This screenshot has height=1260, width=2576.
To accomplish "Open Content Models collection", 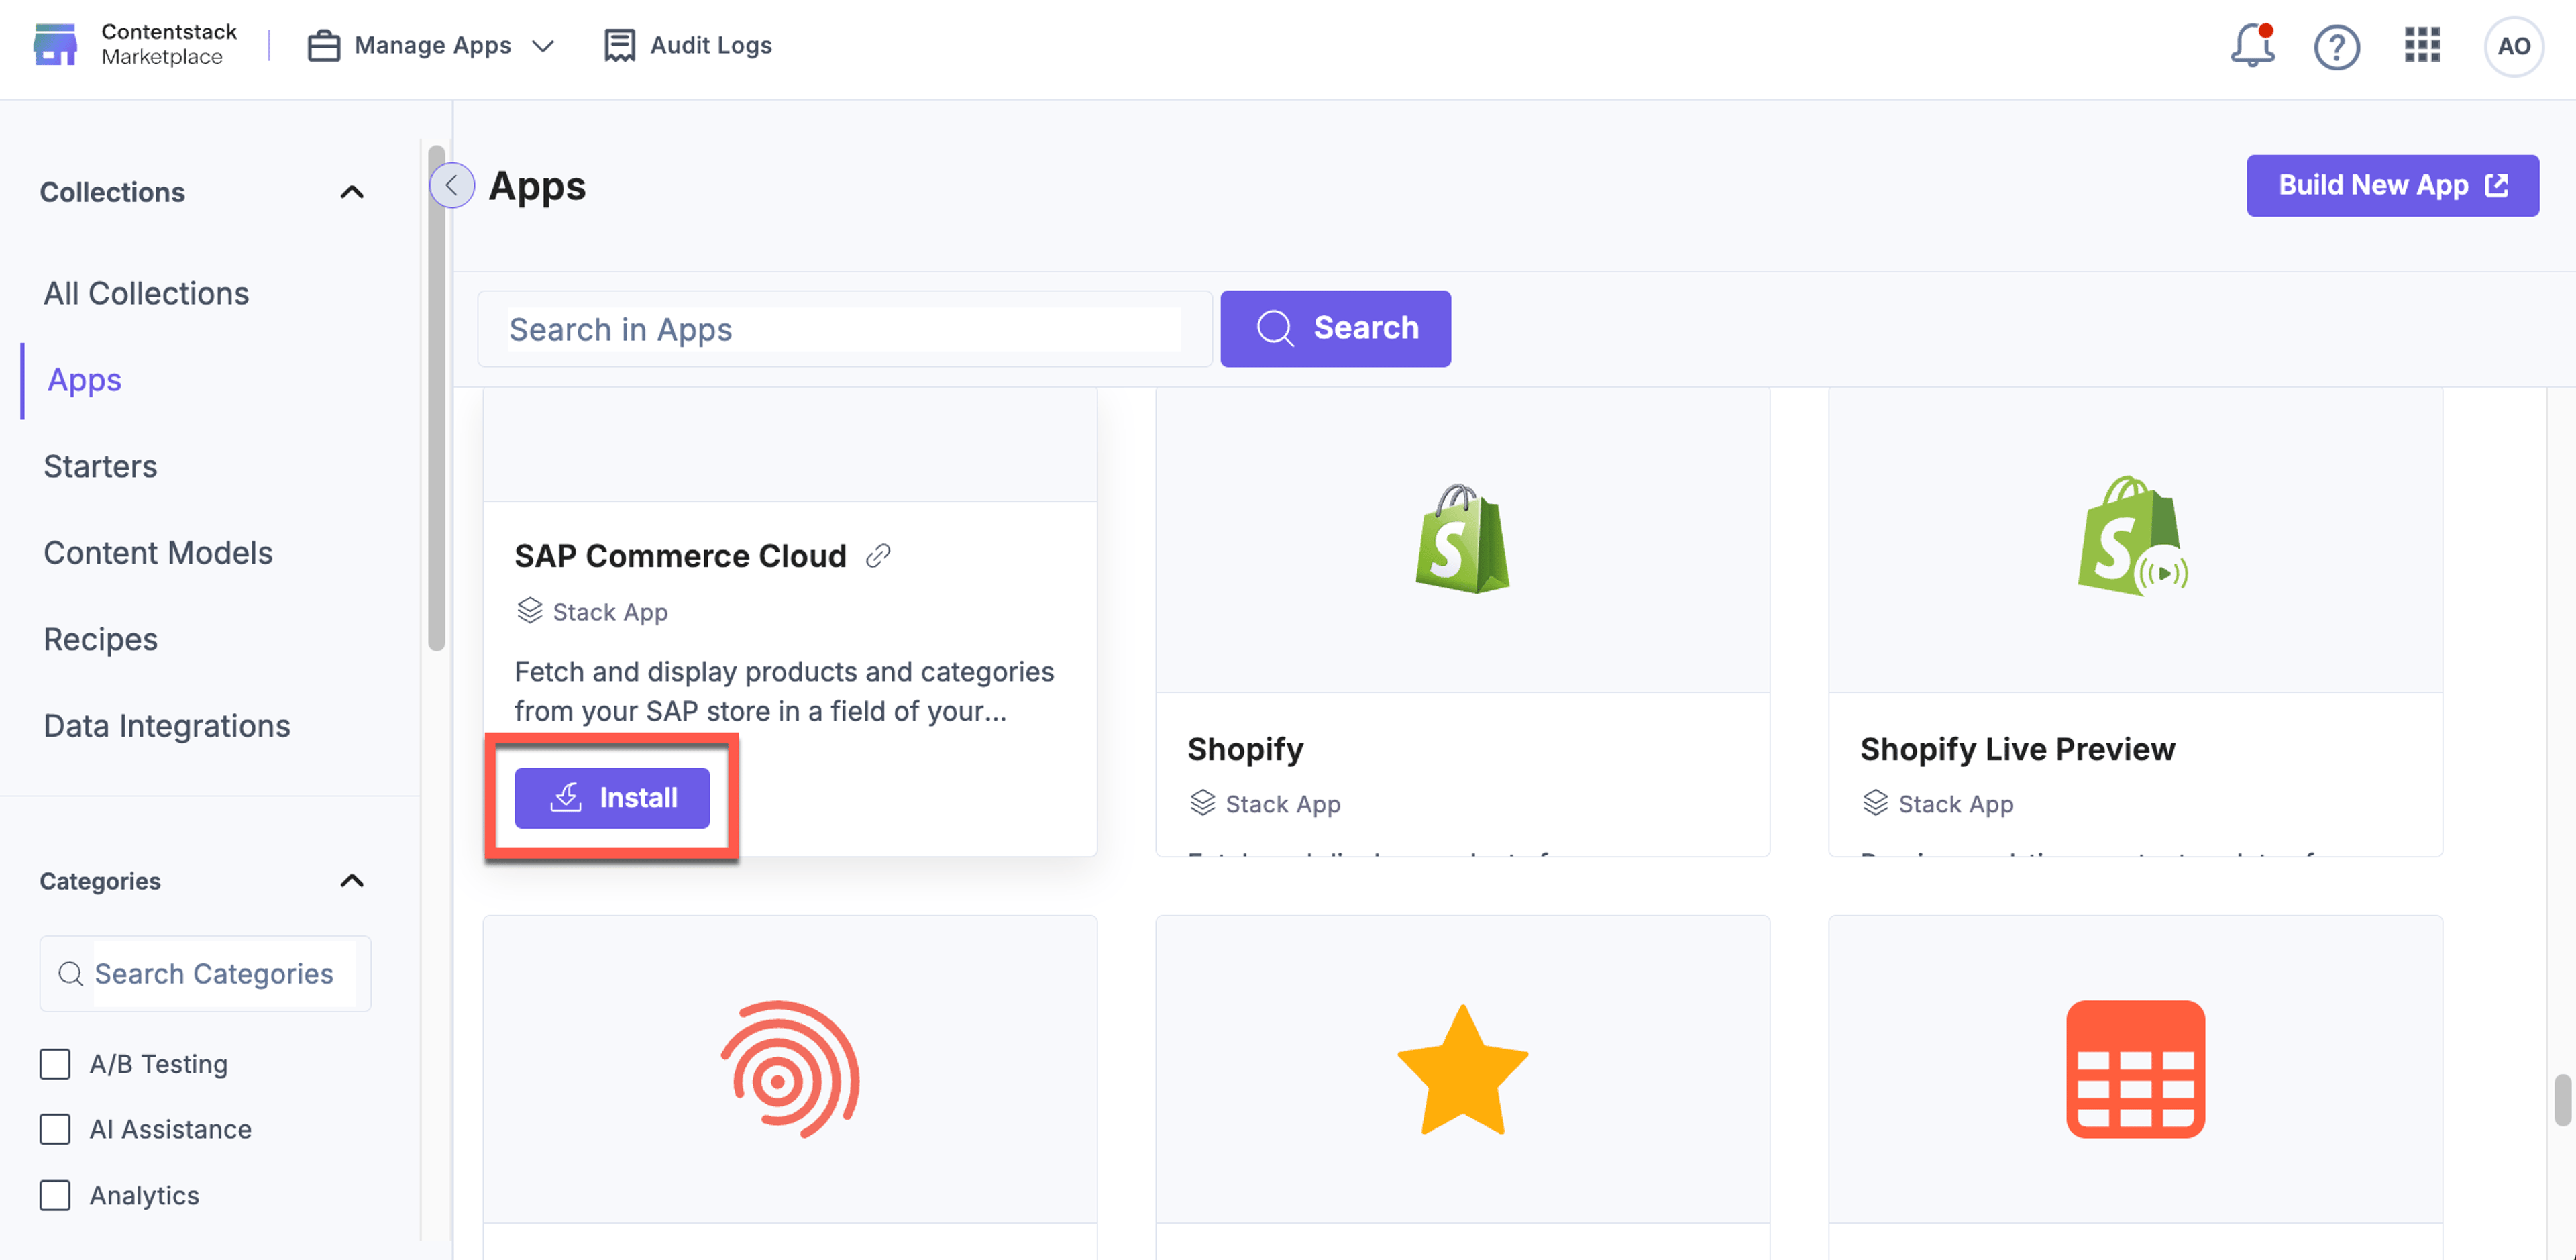I will (158, 552).
